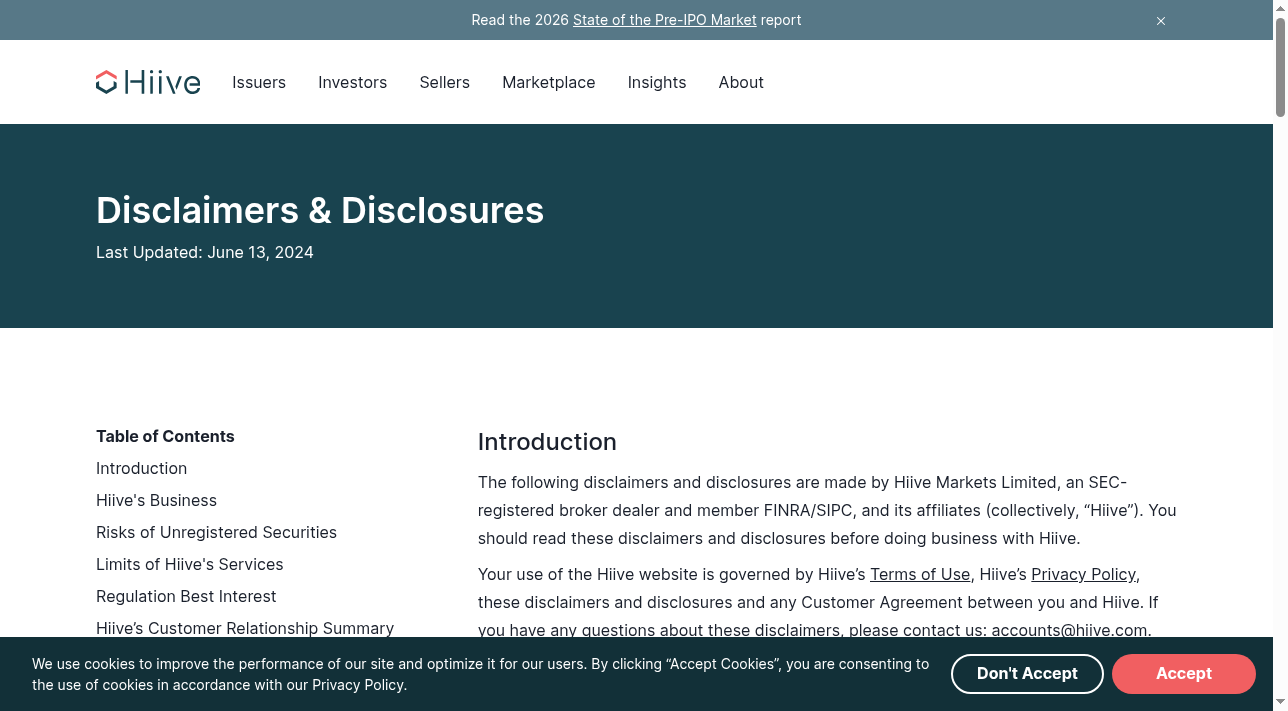Click the vertical page scrollbar thumb
Viewport: 1288px width, 711px height.
point(1280,66)
